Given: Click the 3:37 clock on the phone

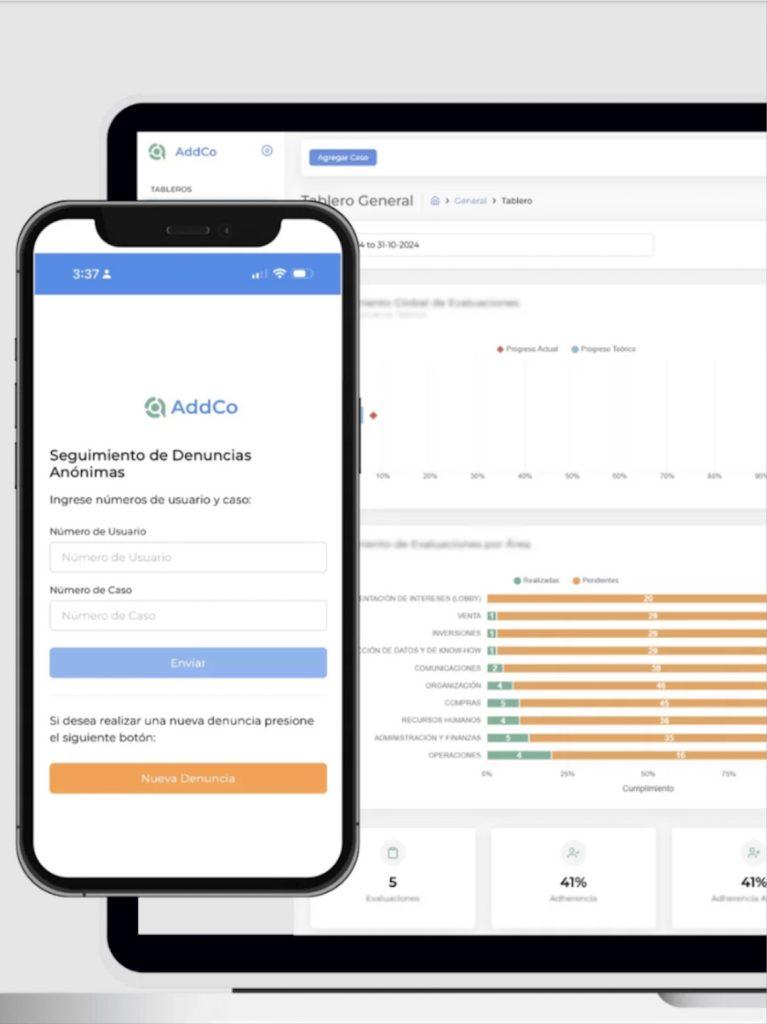Looking at the screenshot, I should coord(86,274).
